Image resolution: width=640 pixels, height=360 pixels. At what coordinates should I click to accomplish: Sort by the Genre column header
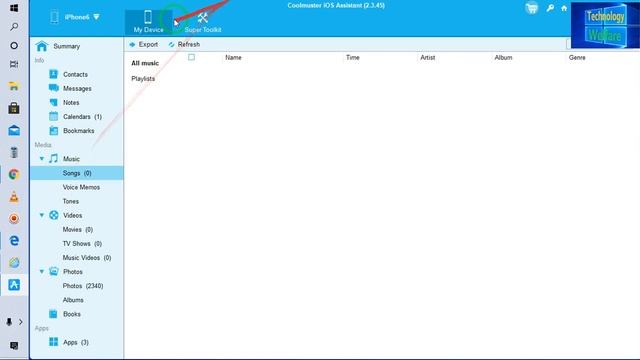(577, 58)
